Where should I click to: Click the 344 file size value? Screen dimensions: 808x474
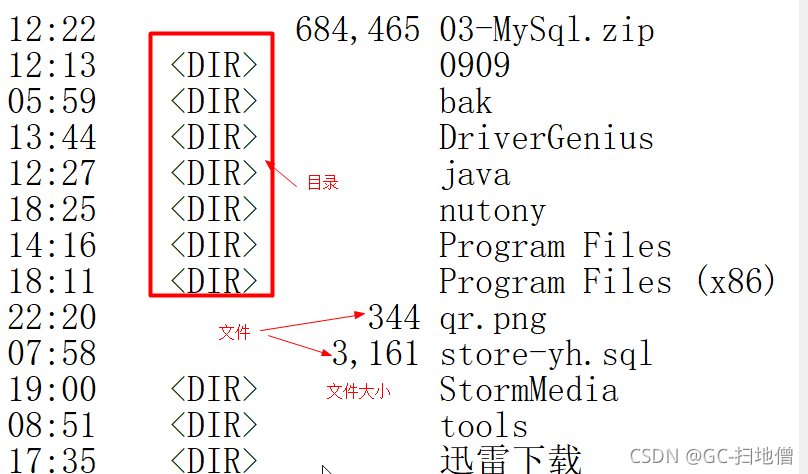pos(394,317)
